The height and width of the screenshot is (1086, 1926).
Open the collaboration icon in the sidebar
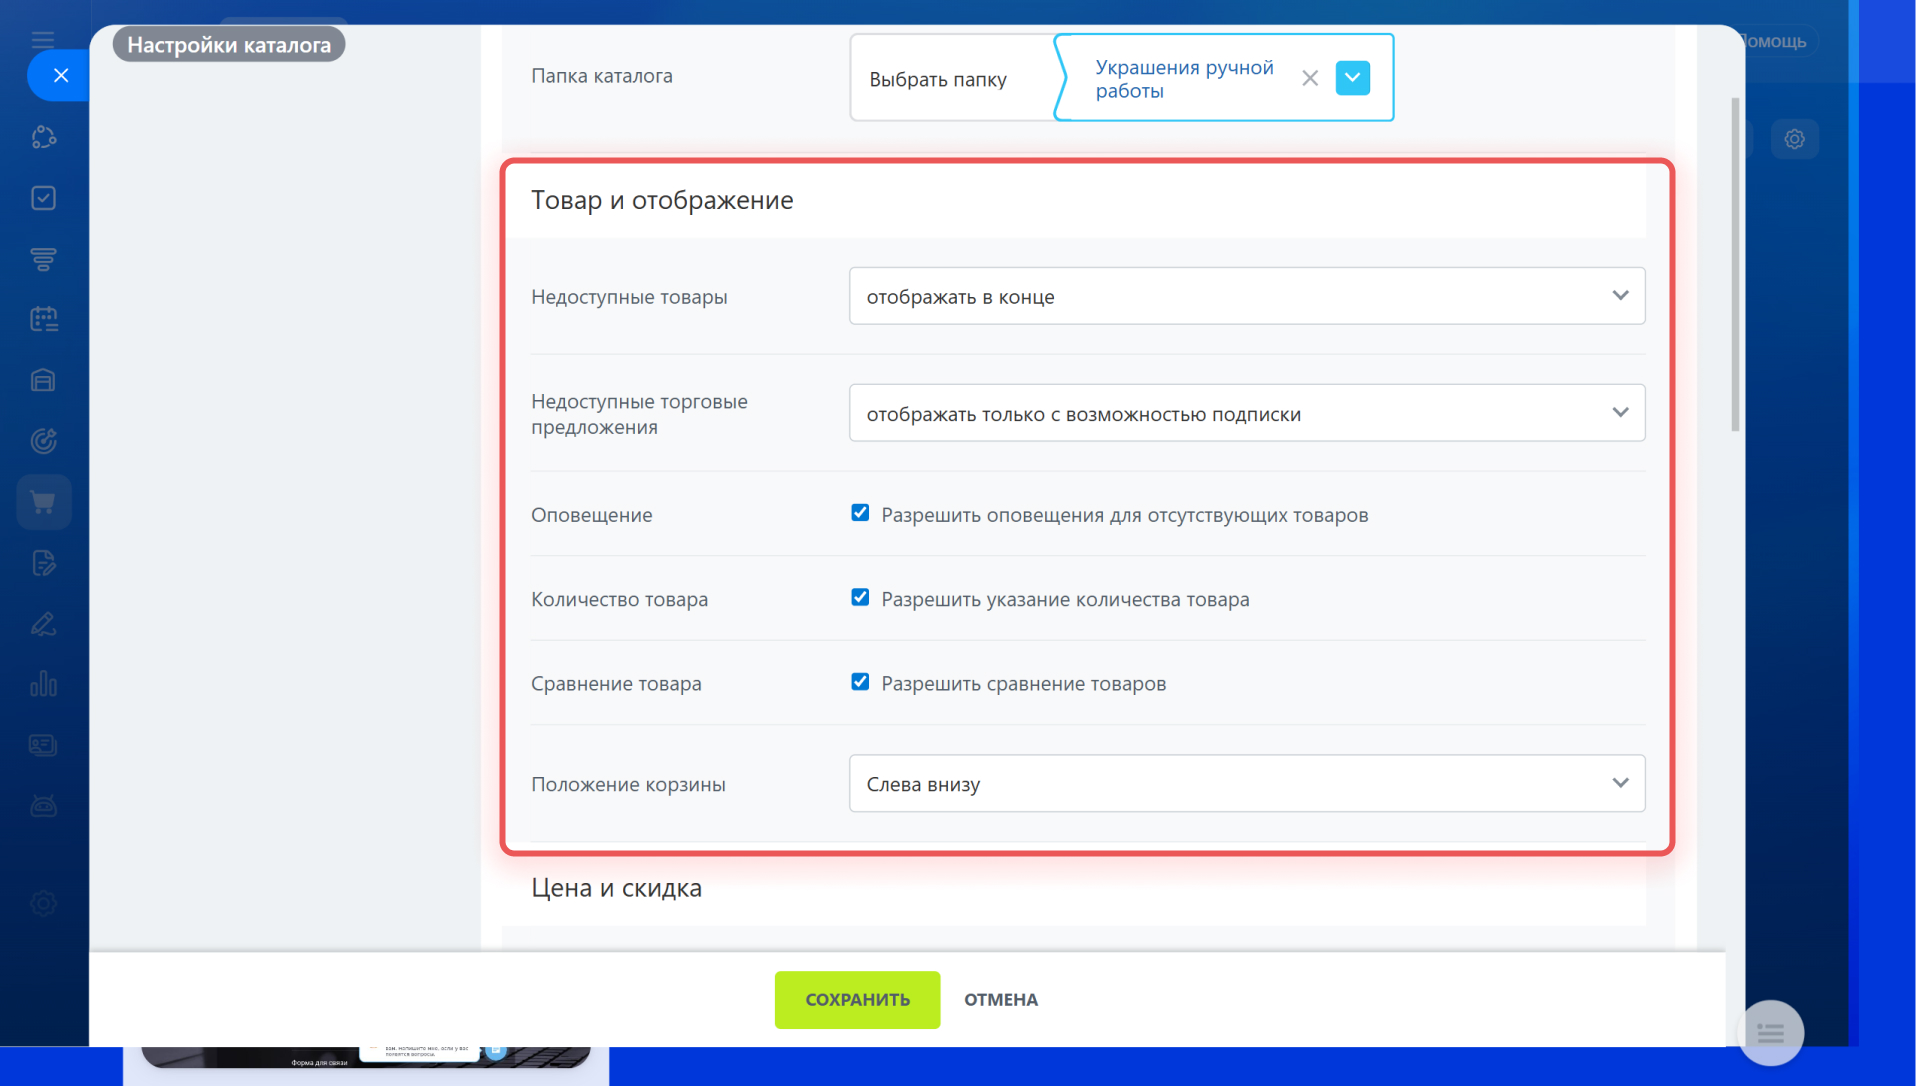pyautogui.click(x=43, y=137)
